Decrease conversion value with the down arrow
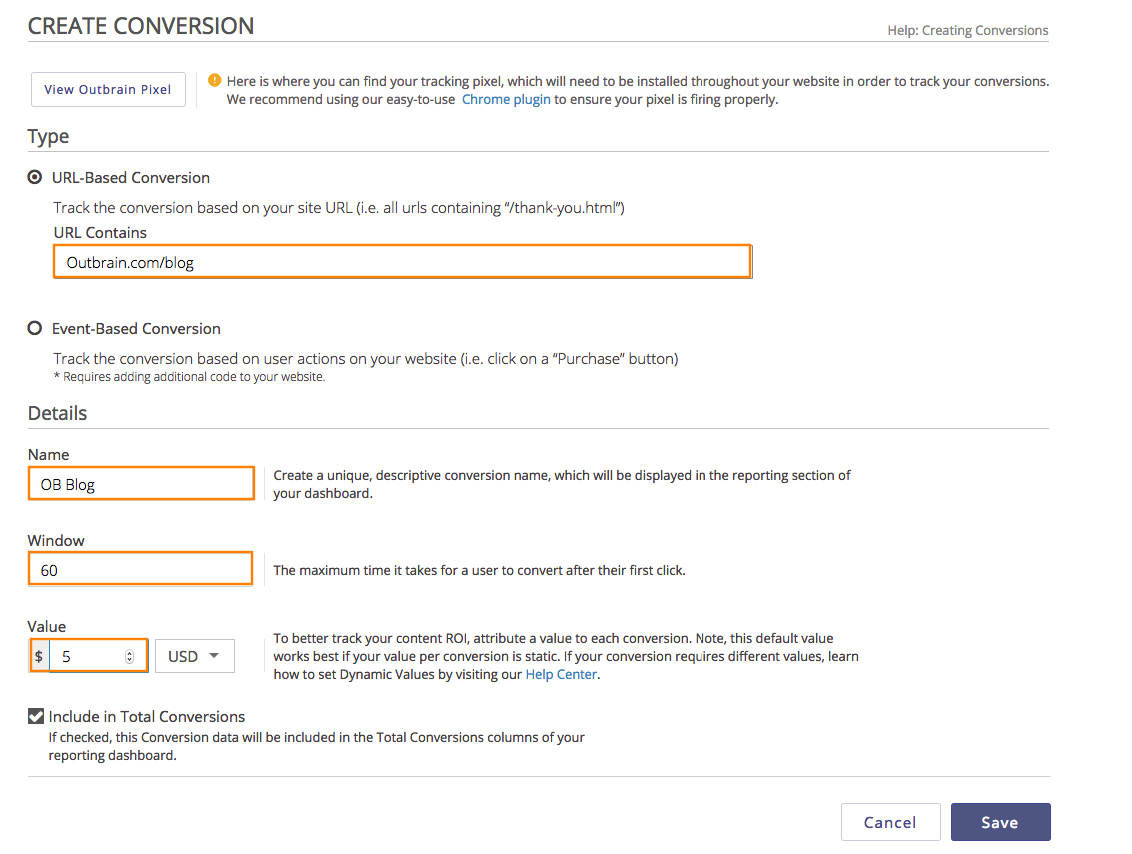The width and height of the screenshot is (1132, 854). (x=129, y=660)
